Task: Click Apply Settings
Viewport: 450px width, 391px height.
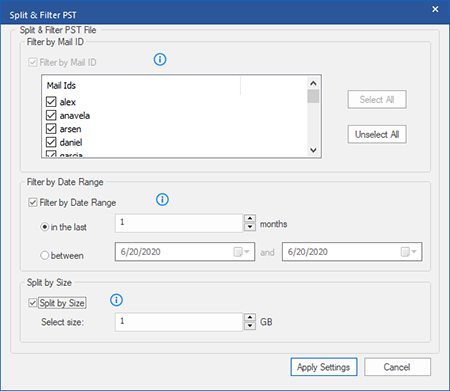Action: 324,367
